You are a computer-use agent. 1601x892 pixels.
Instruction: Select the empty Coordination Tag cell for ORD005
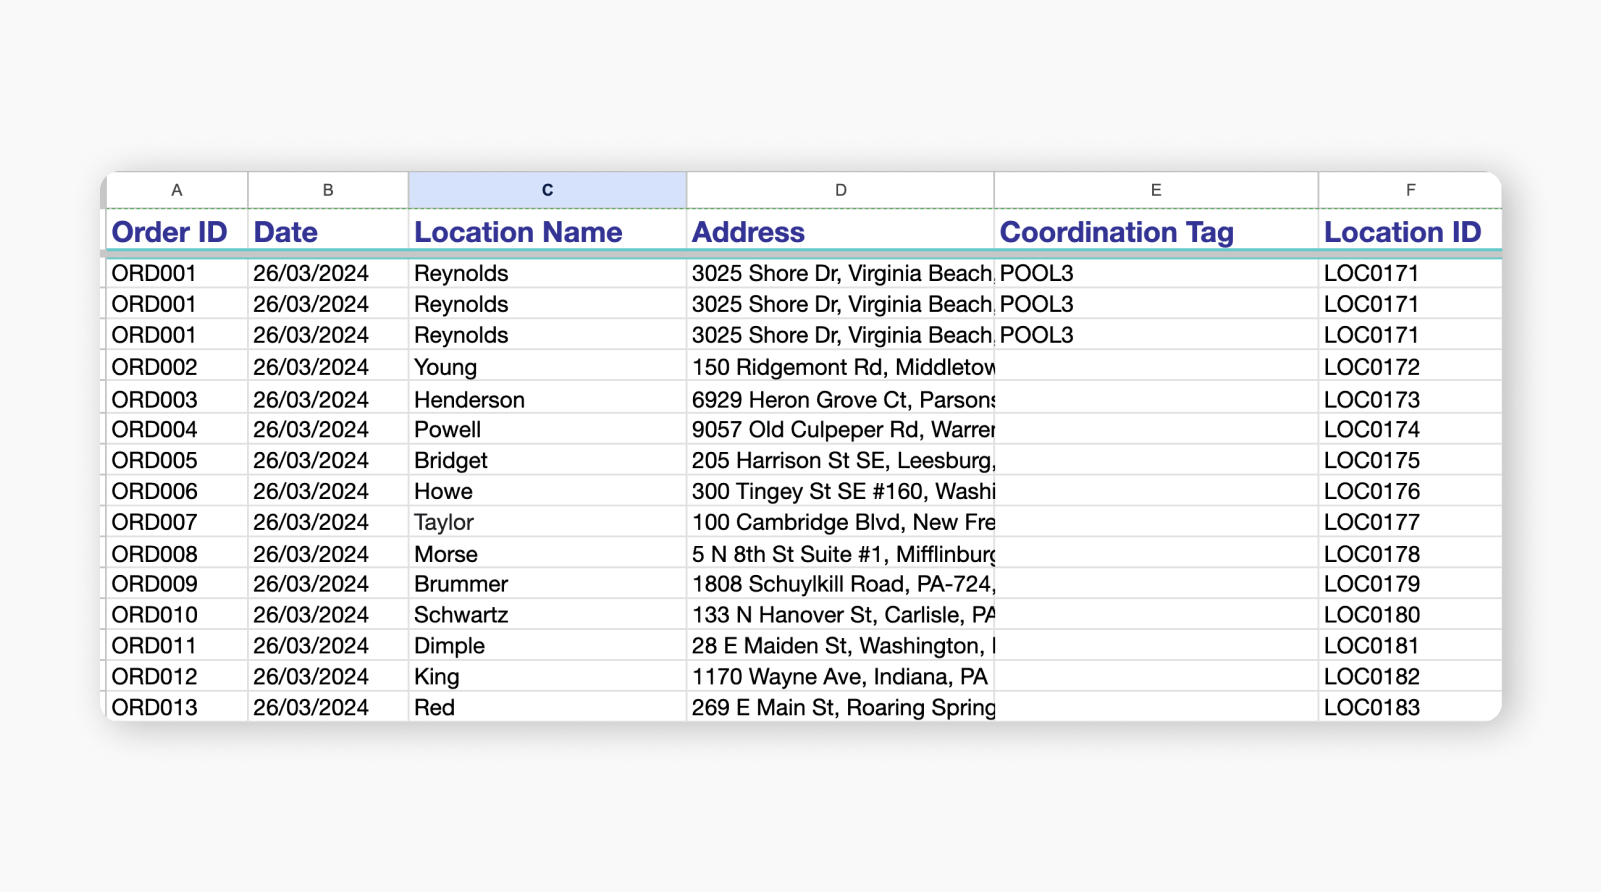pyautogui.click(x=1155, y=461)
